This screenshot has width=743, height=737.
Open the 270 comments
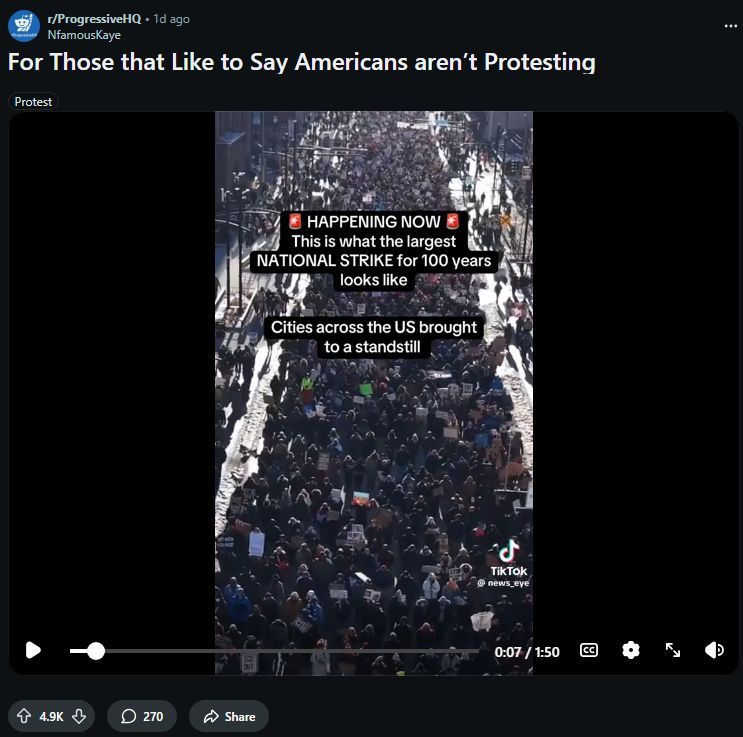coord(142,716)
